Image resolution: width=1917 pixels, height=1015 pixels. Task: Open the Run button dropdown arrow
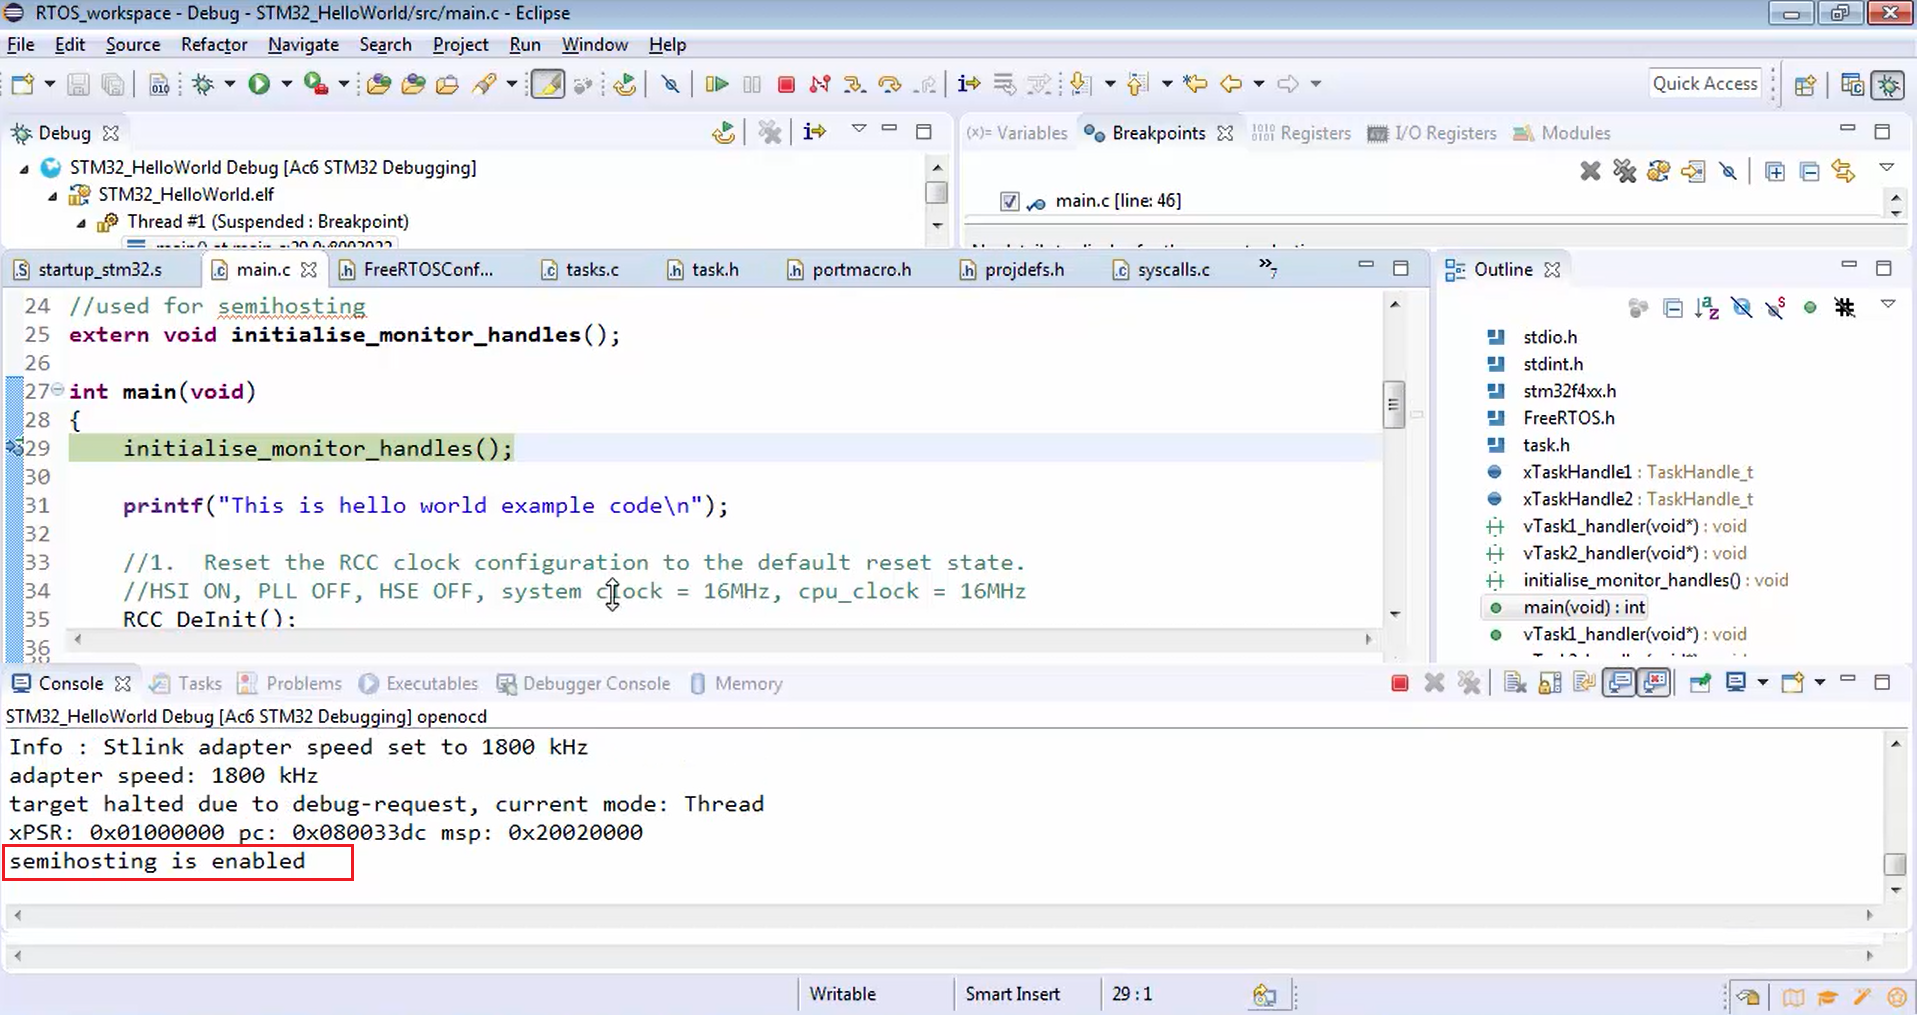pos(286,84)
